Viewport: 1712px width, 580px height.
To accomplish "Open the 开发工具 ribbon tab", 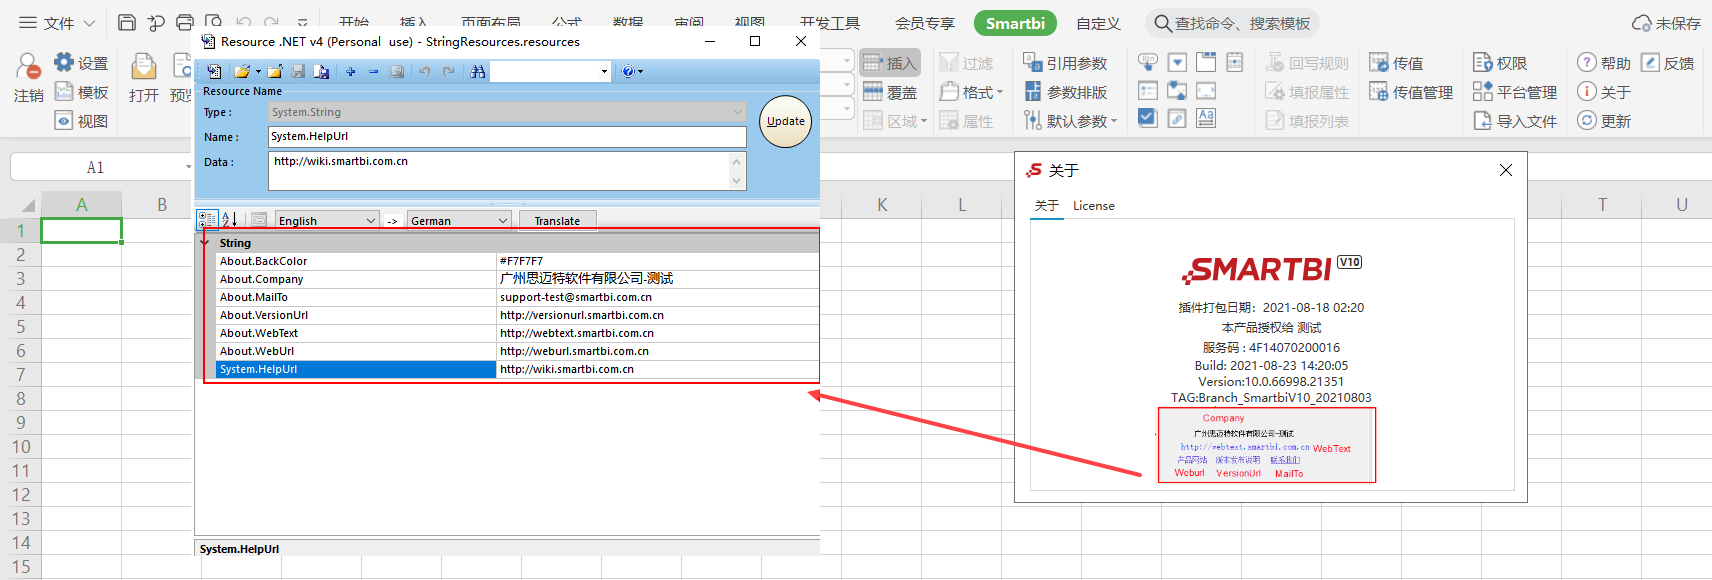I will [x=830, y=23].
